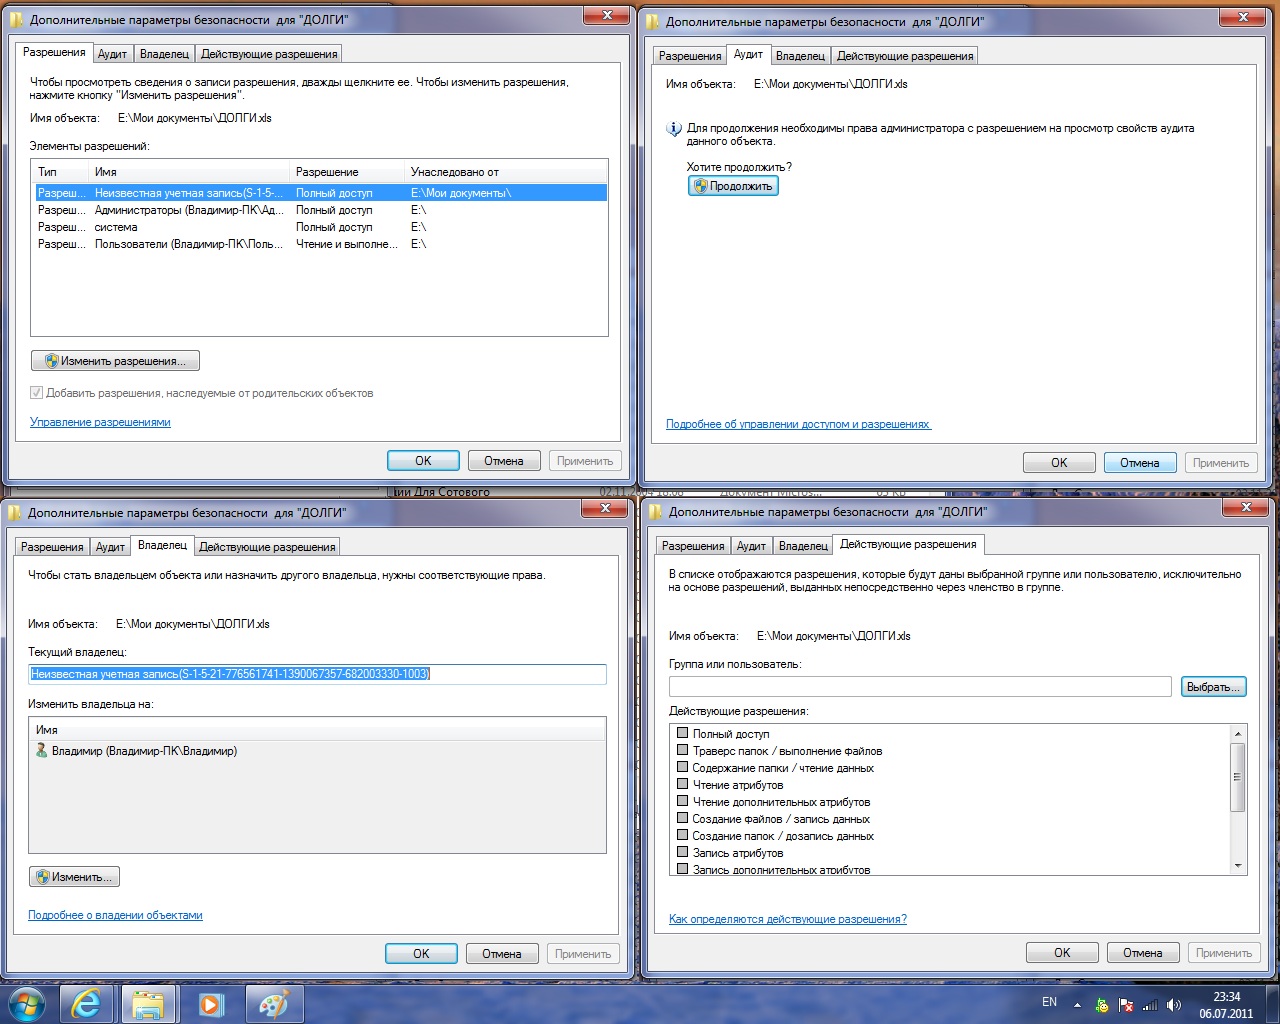The image size is (1280, 1024).
Task: Launch Internet Explorer from the taskbar
Action: click(86, 1004)
